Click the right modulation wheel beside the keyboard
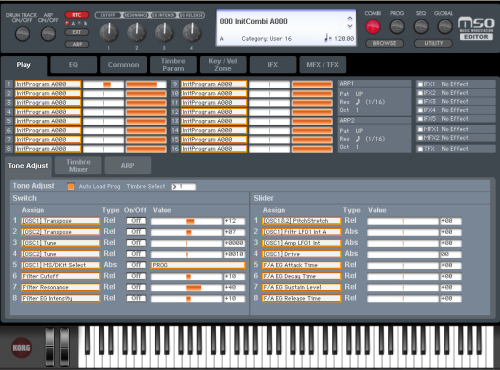Screen dimensions: 500x370 click(x=64, y=347)
